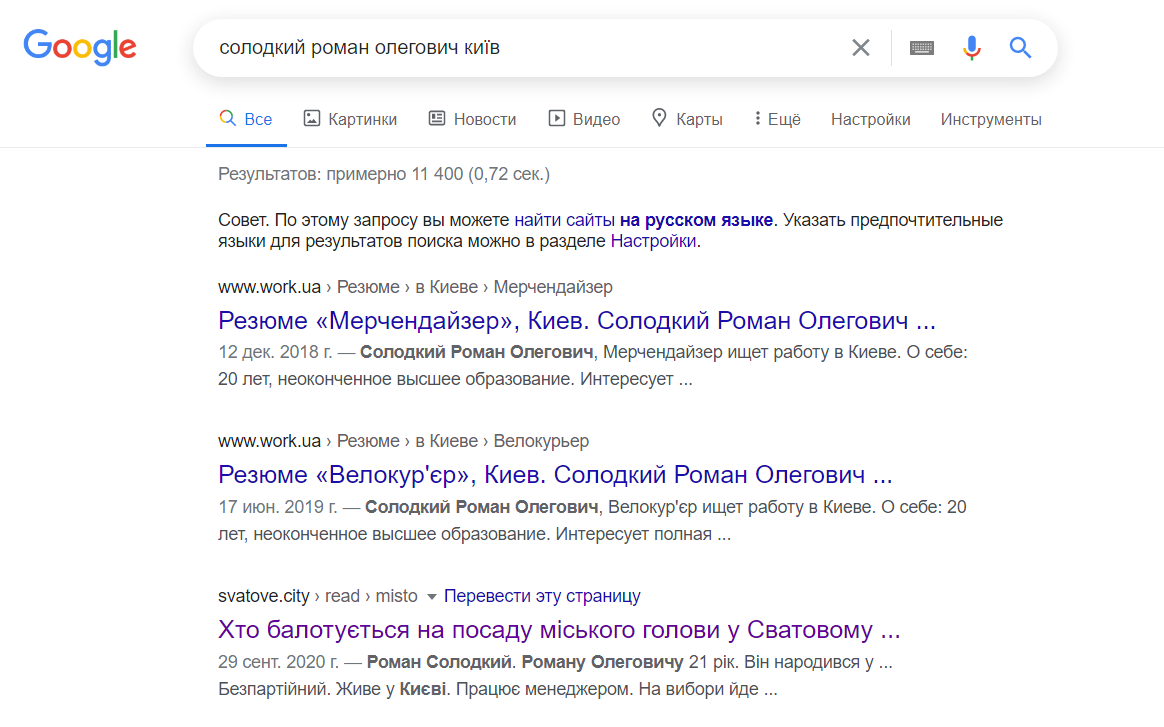Screen dimensions: 1164x727
Task: Open the on-screen keyboard icon
Action: click(x=921, y=48)
